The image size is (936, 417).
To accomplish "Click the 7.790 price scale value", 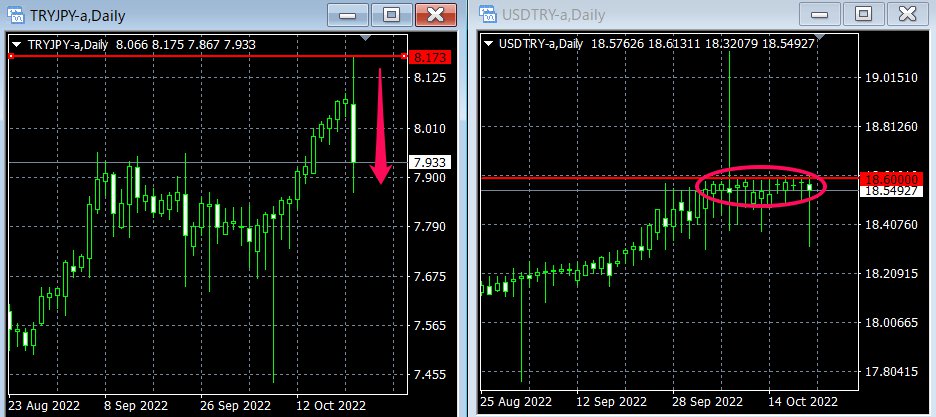I will [430, 227].
